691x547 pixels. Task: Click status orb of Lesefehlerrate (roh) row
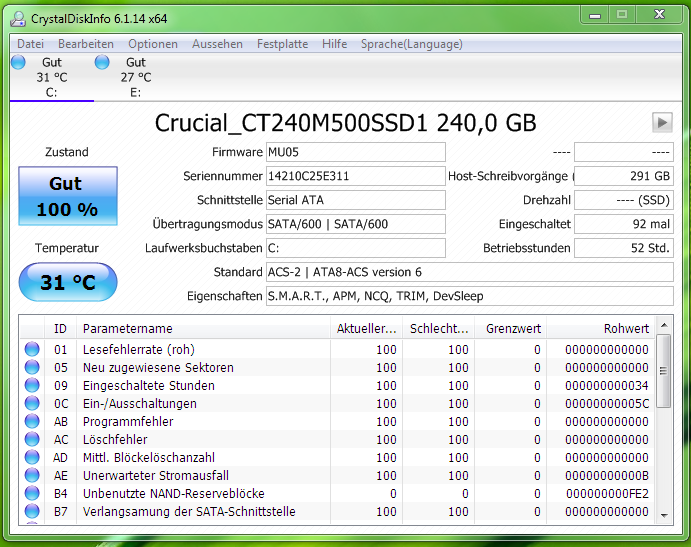coord(32,349)
